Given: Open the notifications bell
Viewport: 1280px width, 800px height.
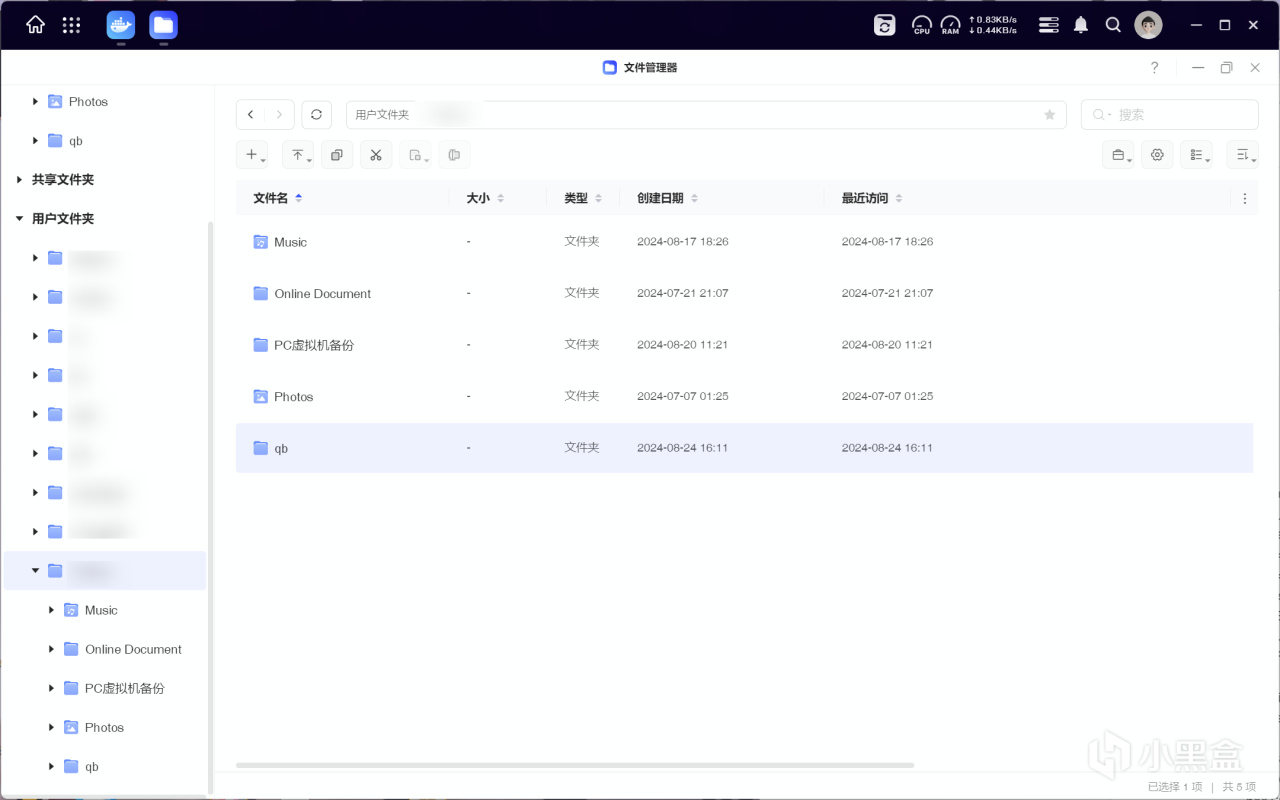Looking at the screenshot, I should (1081, 25).
